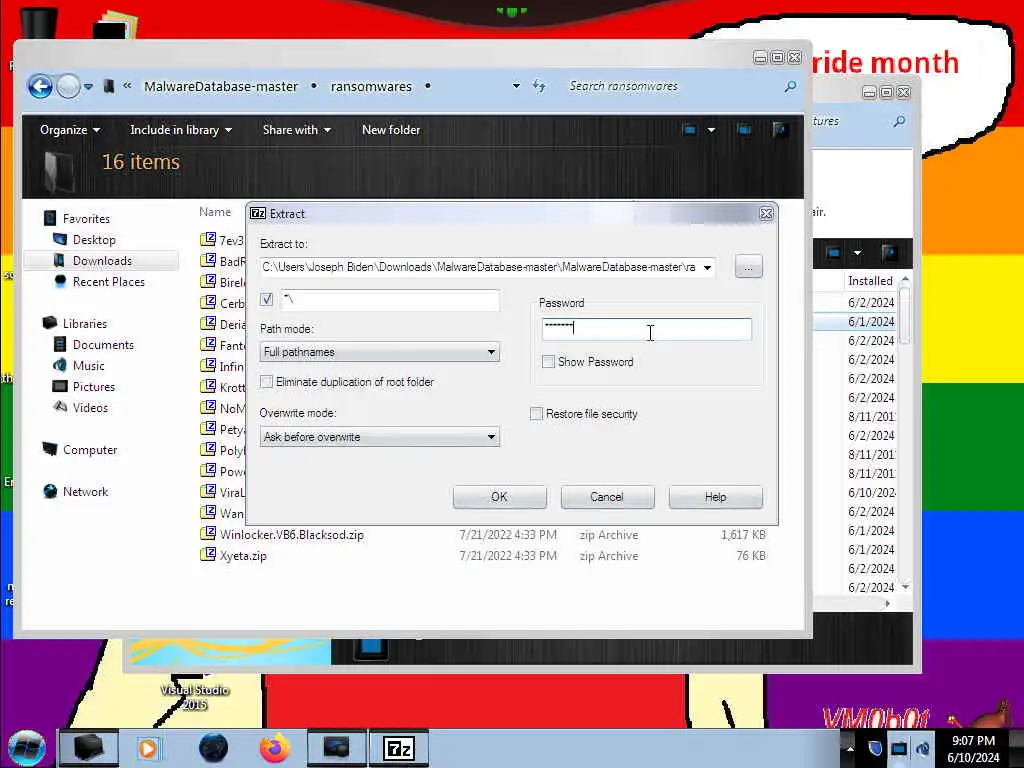
Task: Enable the Show Password checkbox
Action: 549,361
